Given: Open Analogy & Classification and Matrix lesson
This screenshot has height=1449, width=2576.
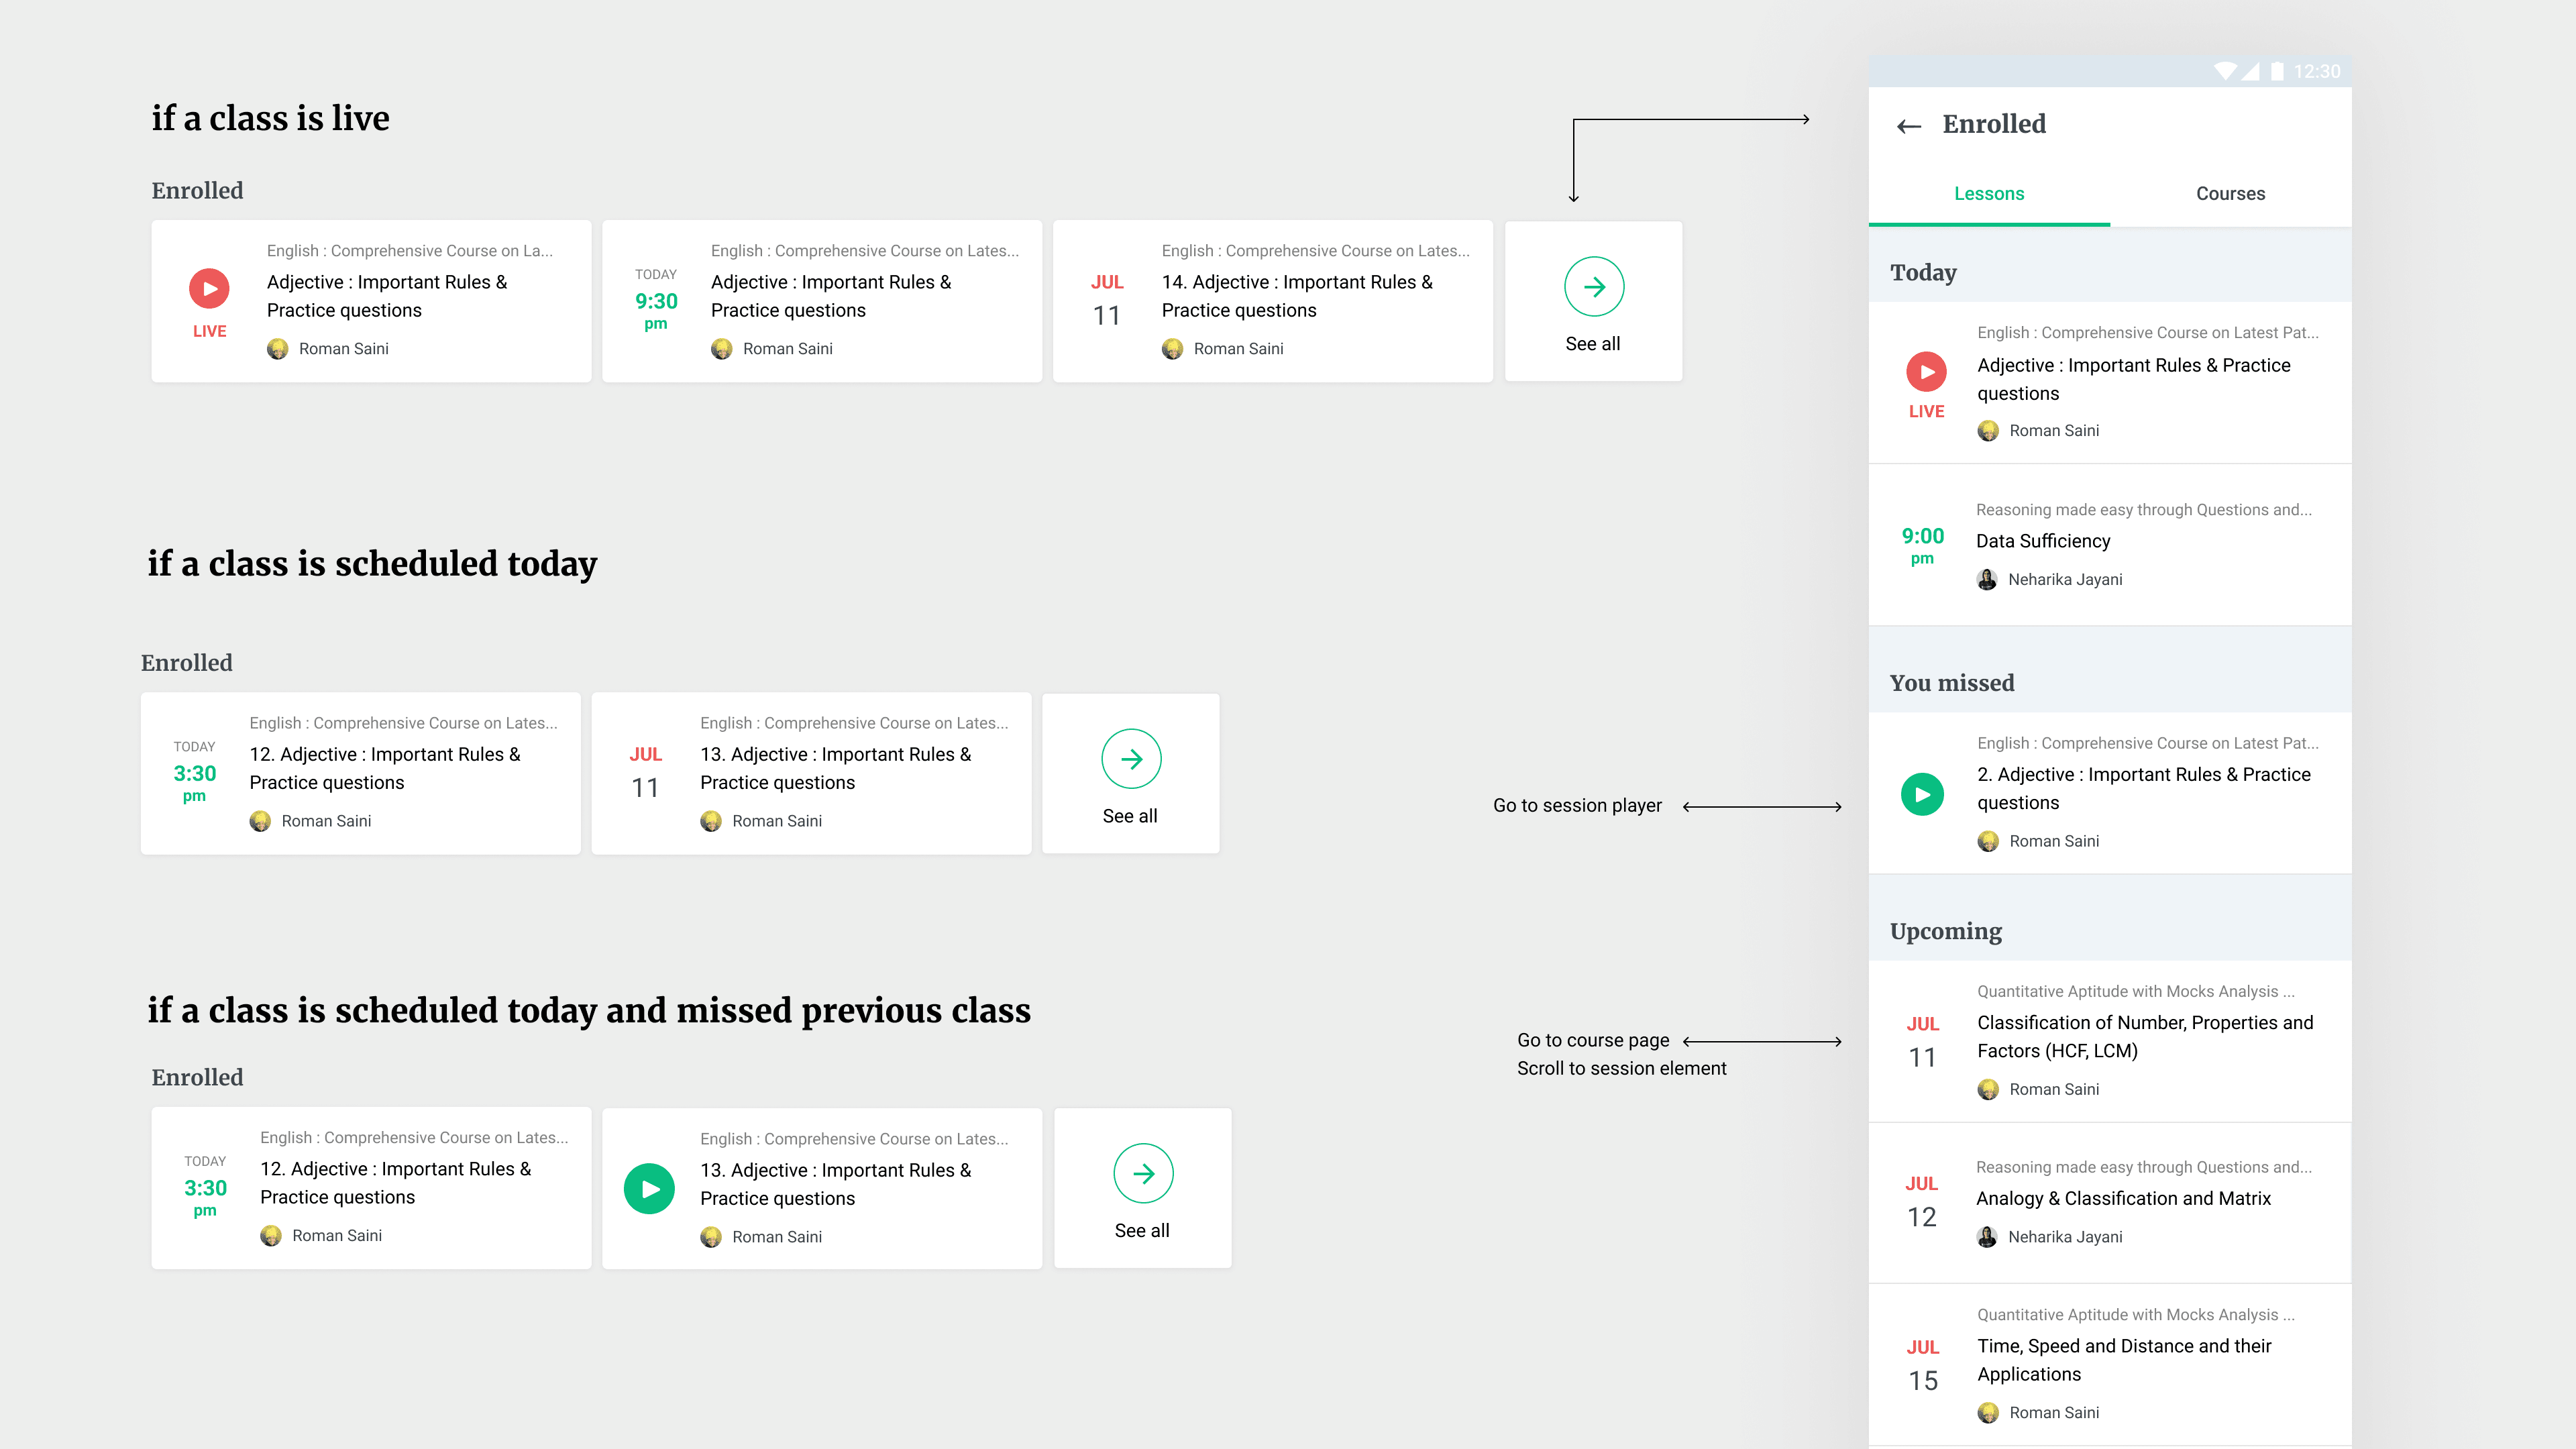Looking at the screenshot, I should [2122, 1198].
